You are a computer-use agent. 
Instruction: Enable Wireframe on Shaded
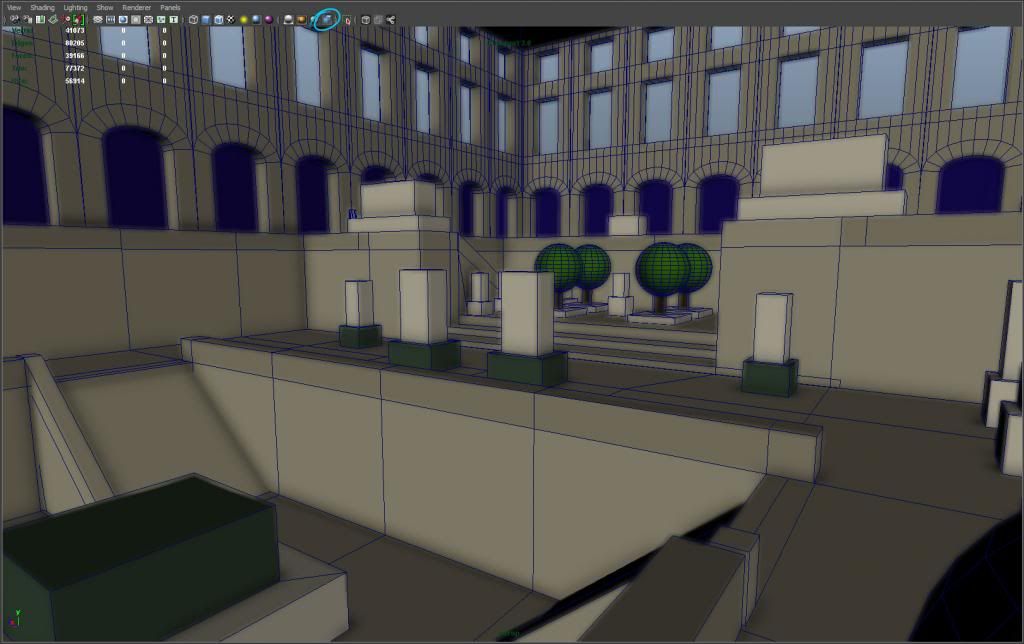[x=218, y=20]
